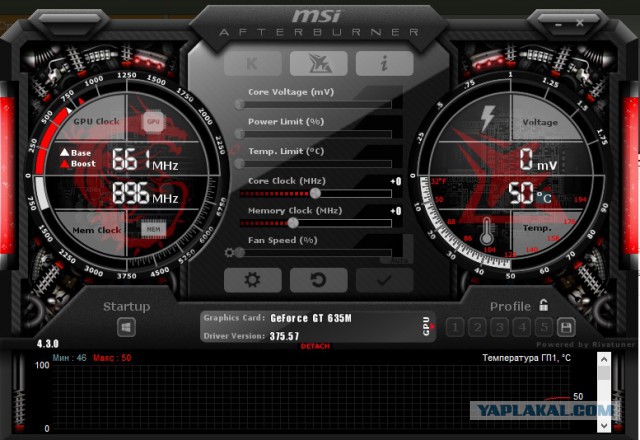Screen dimensions: 640x440
Task: Select profile slot 3
Action: [500, 327]
